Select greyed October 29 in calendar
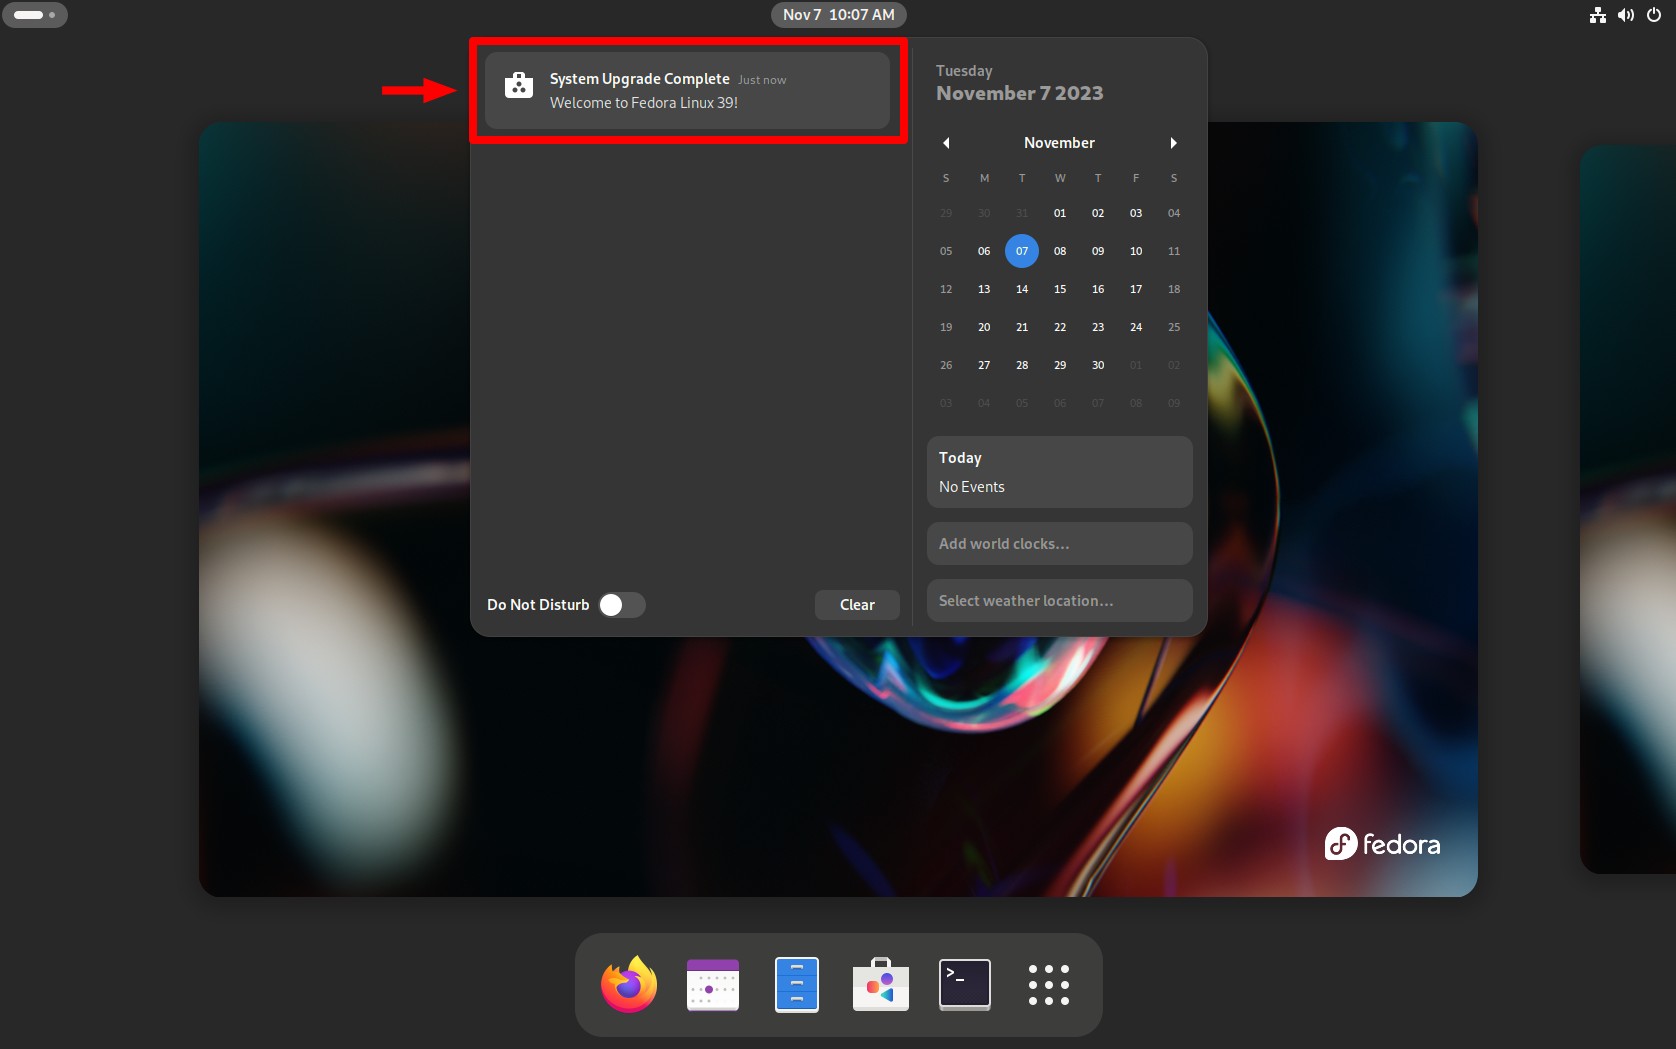The height and width of the screenshot is (1049, 1676). click(946, 213)
